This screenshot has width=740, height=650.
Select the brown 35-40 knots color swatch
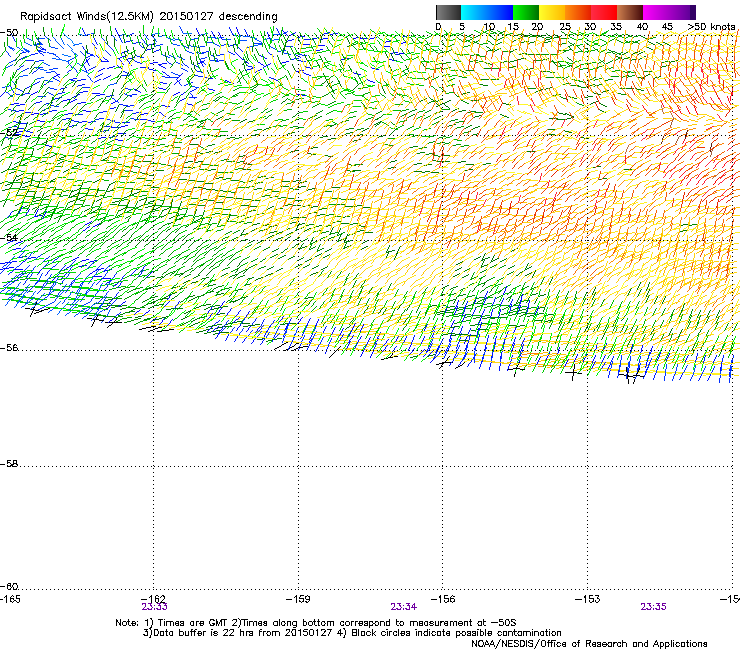(x=630, y=12)
